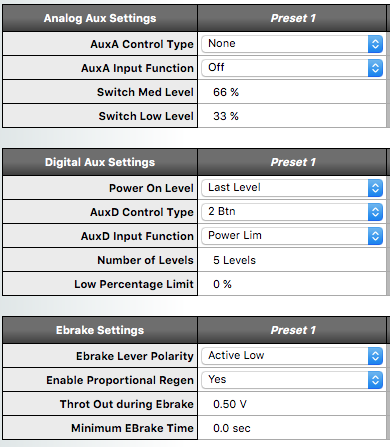This screenshot has width=390, height=447.
Task: Edit the Switch Med Level value
Action: (x=292, y=92)
